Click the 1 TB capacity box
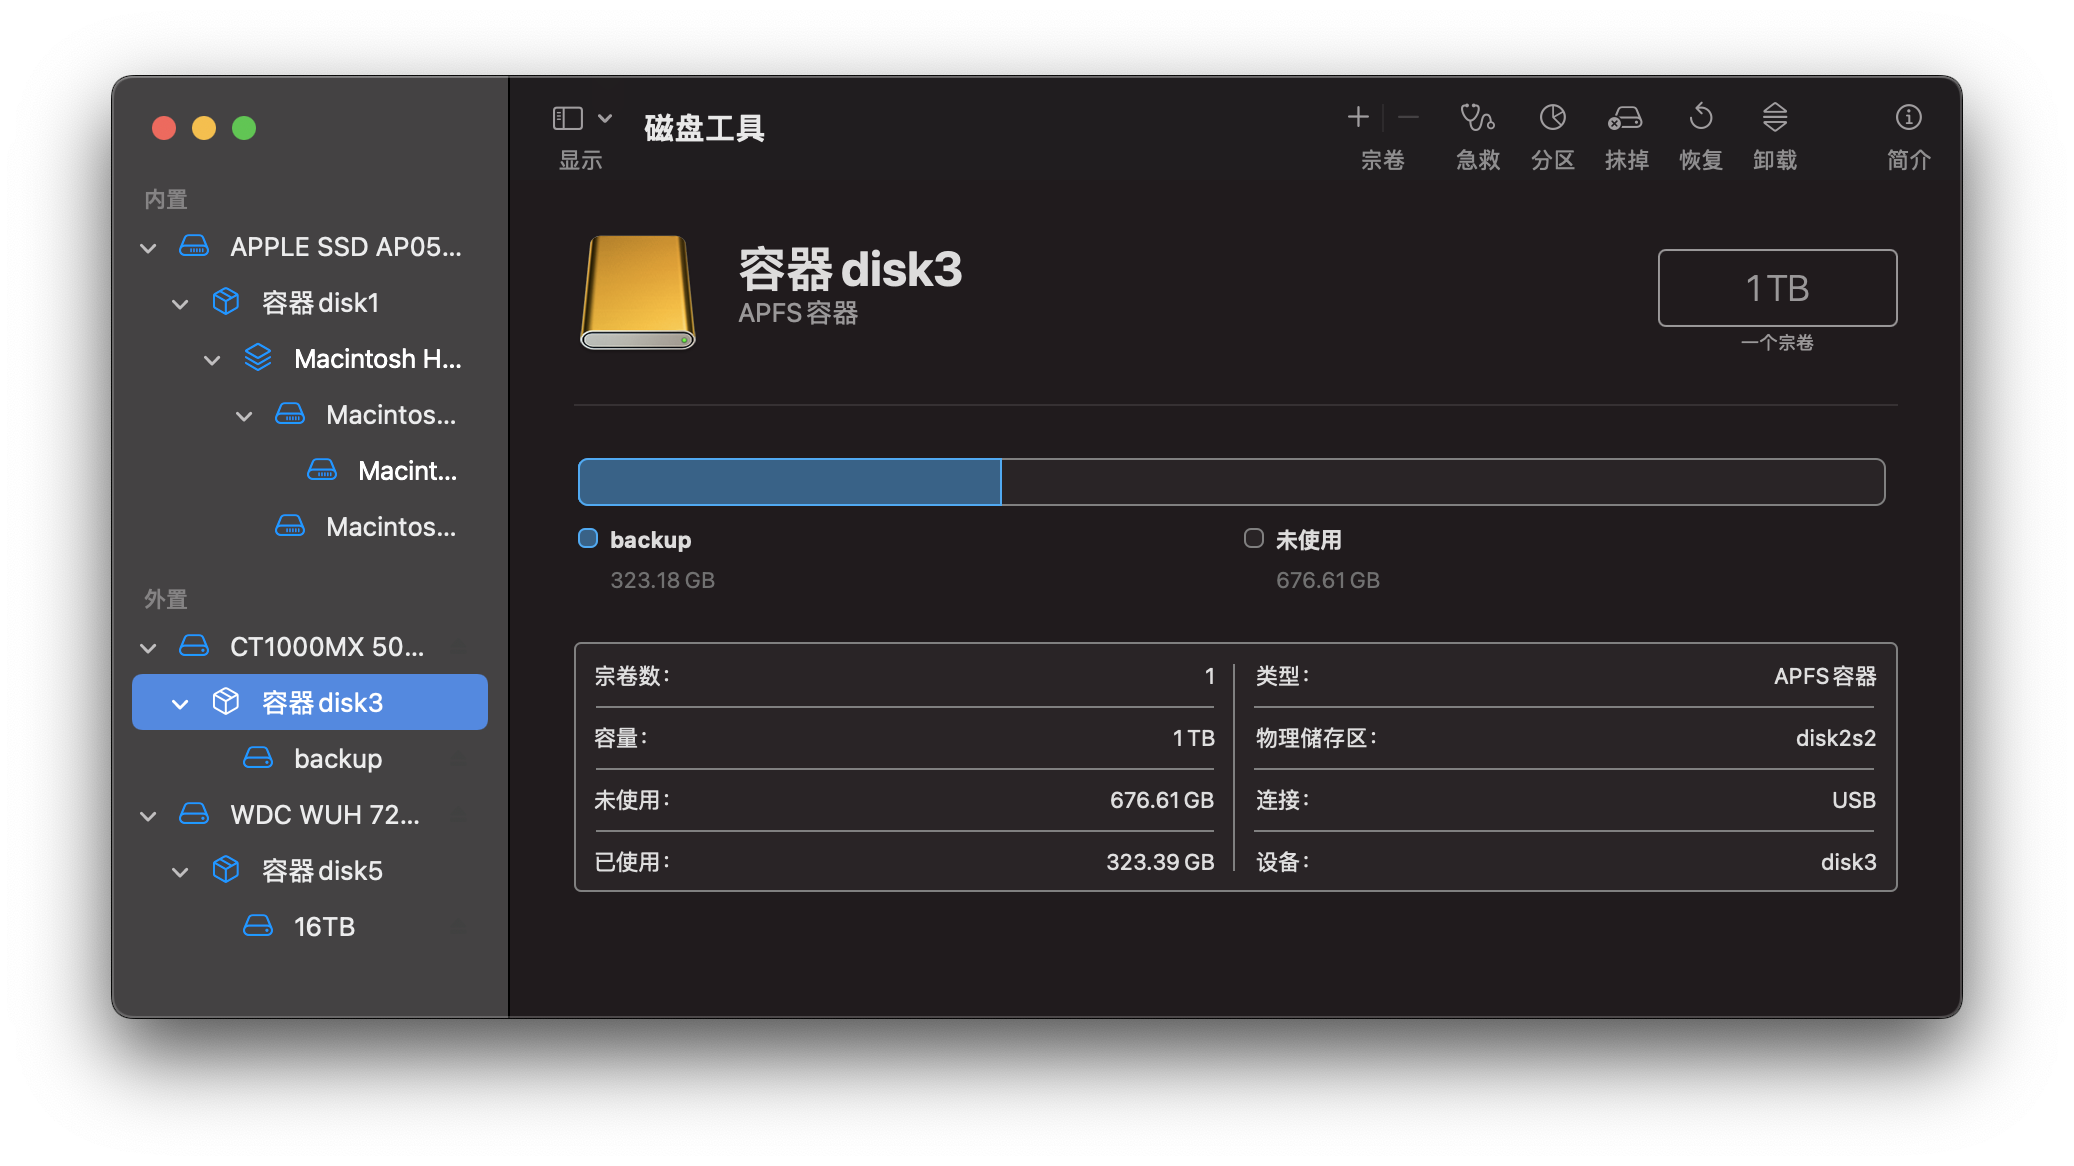The height and width of the screenshot is (1166, 2074). pyautogui.click(x=1777, y=288)
